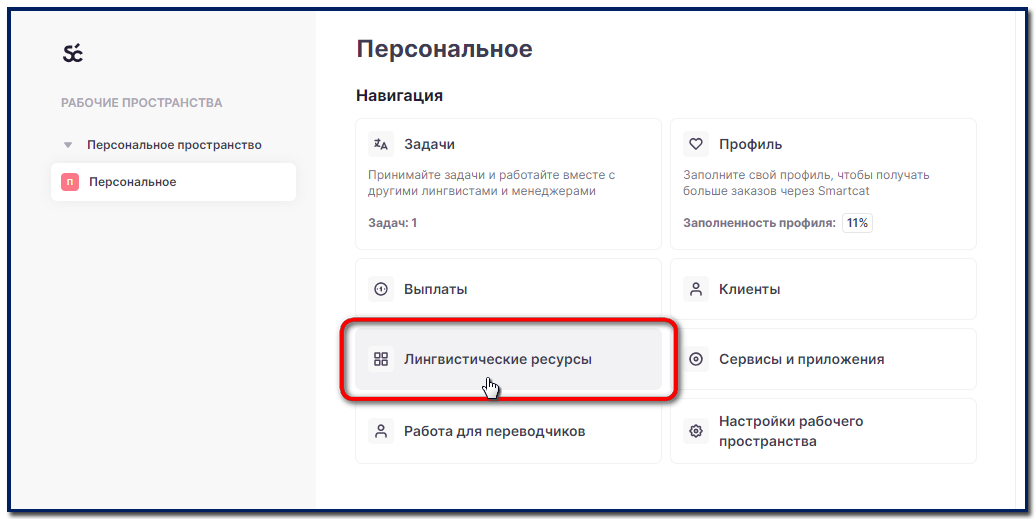Click the 11% profile completeness badge
The width and height of the screenshot is (1035, 519).
click(857, 223)
